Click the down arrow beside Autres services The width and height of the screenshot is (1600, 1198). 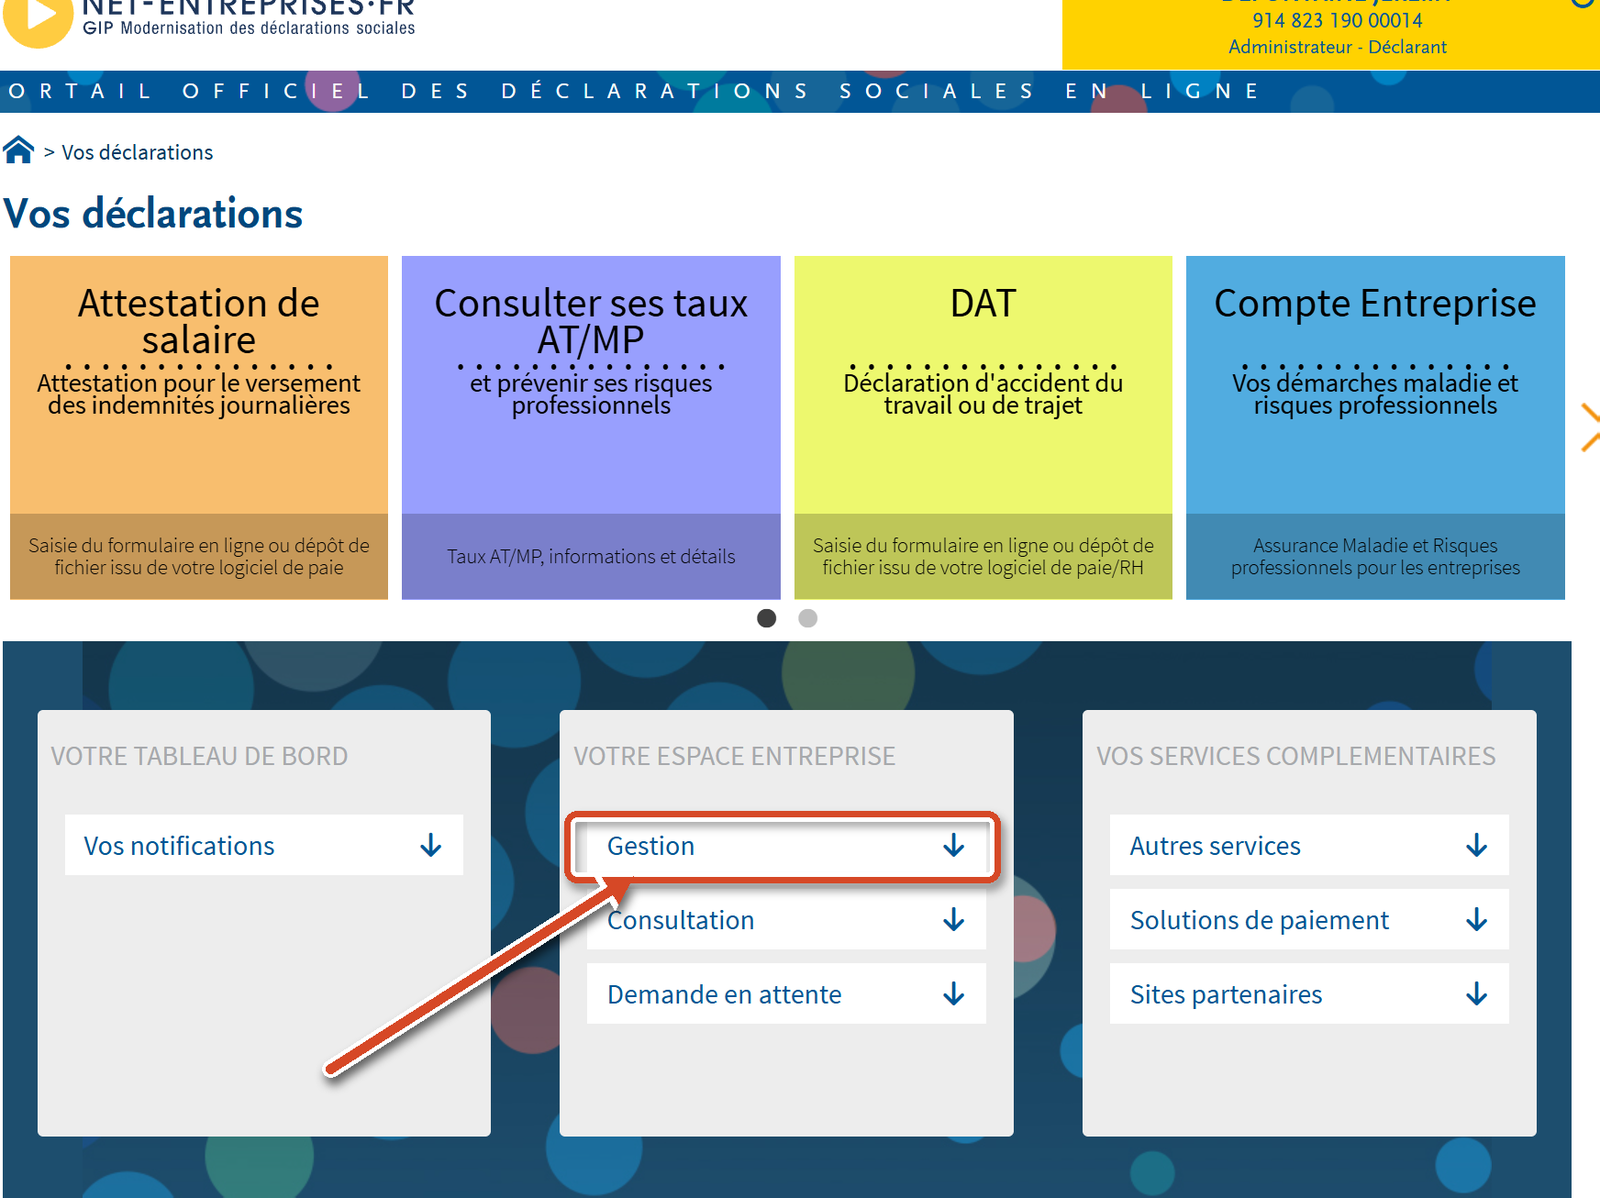pyautogui.click(x=1477, y=846)
